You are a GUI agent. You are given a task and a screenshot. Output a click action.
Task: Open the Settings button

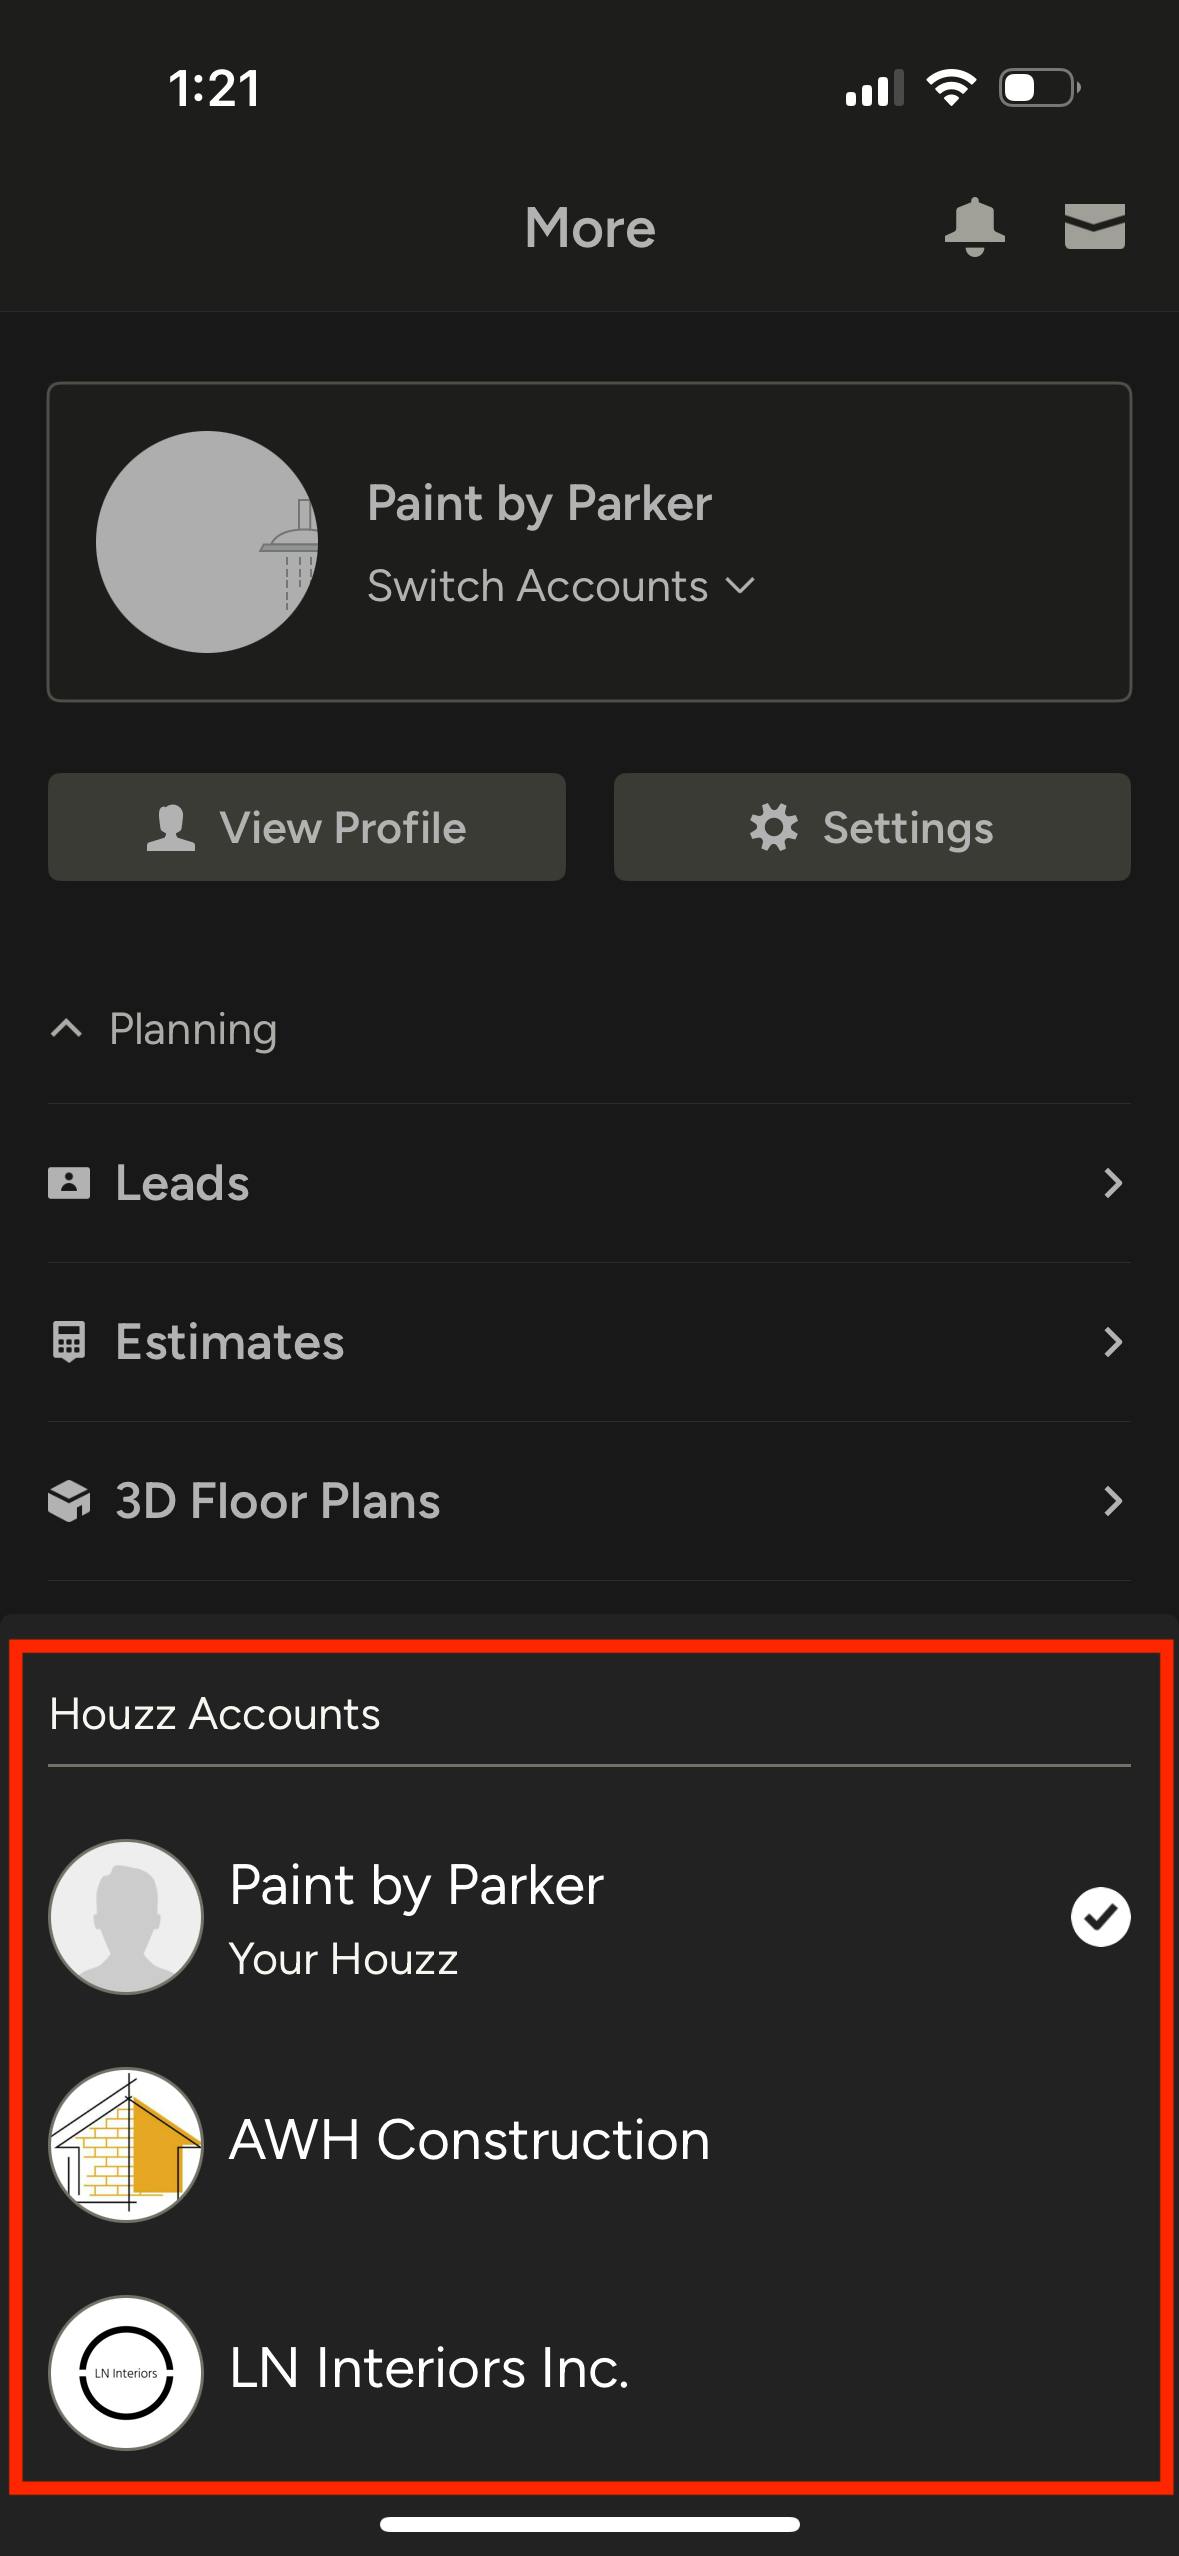872,827
